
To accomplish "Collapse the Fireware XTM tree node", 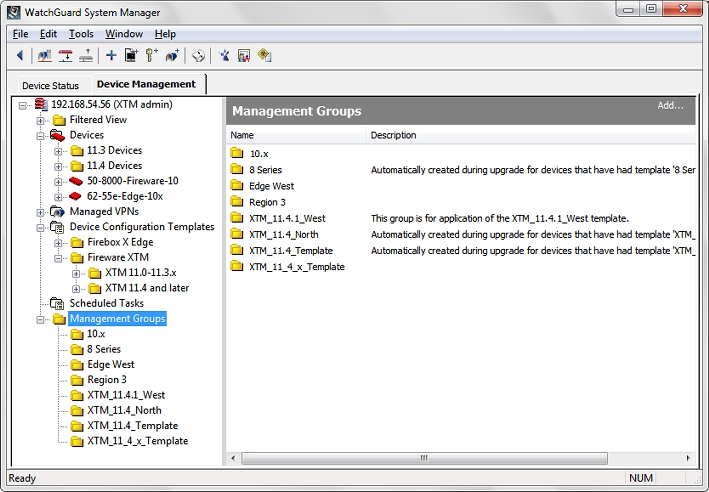I will [58, 257].
